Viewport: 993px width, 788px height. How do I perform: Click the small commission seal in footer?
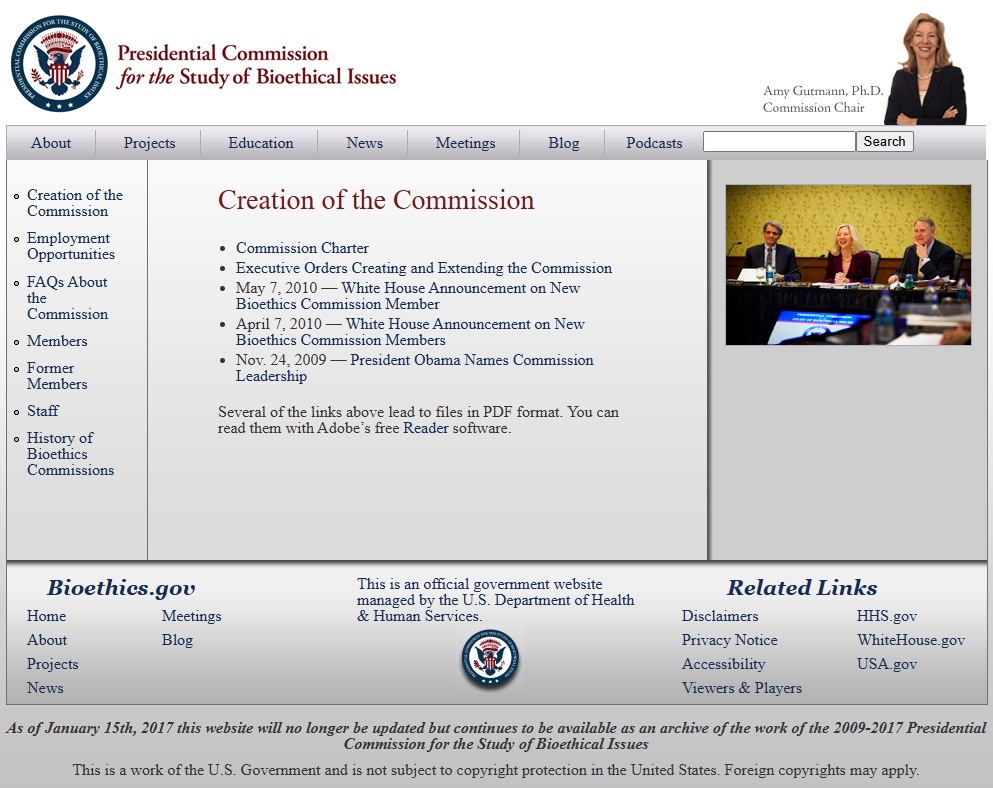(490, 659)
